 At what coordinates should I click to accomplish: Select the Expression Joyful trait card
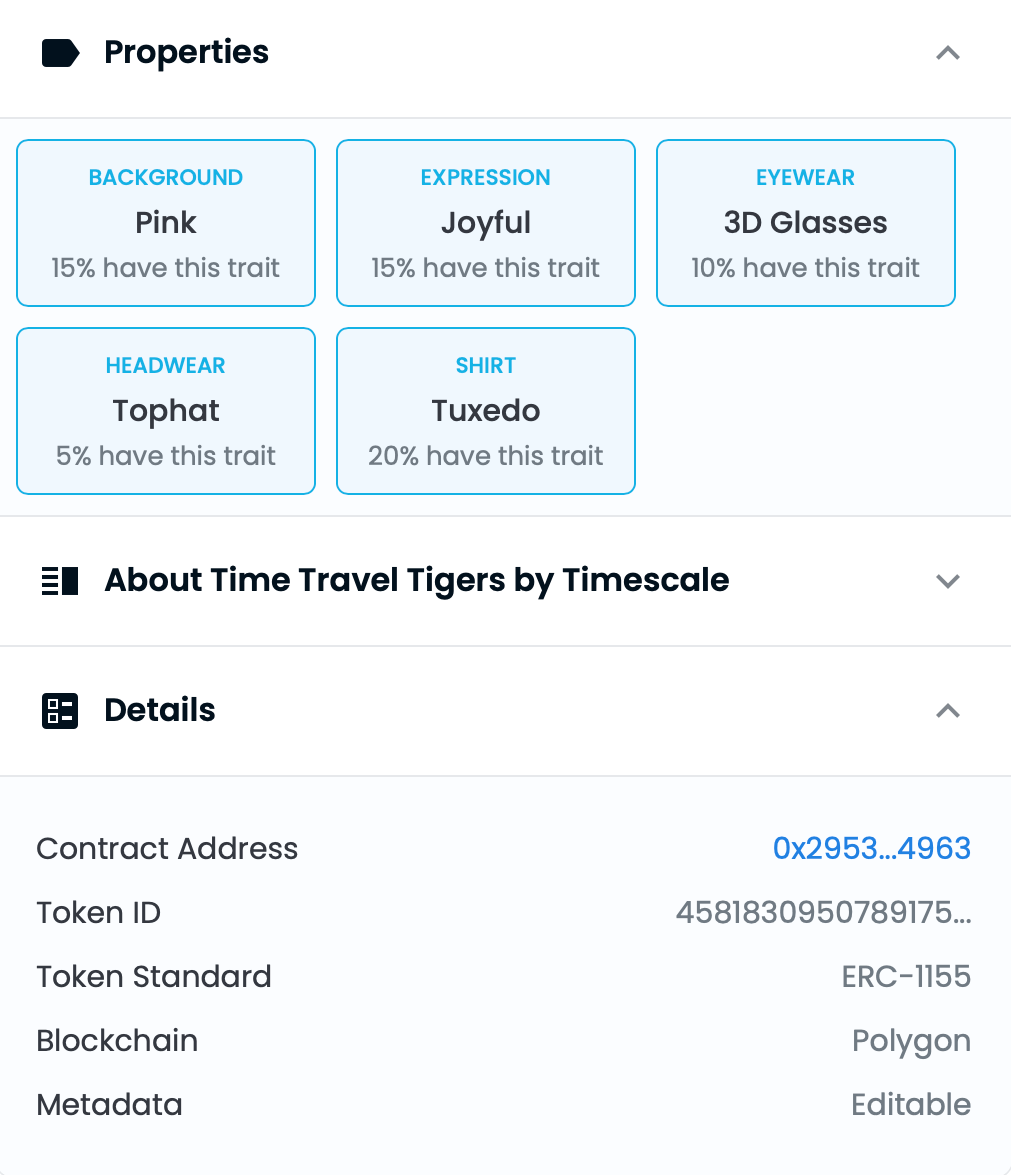486,223
